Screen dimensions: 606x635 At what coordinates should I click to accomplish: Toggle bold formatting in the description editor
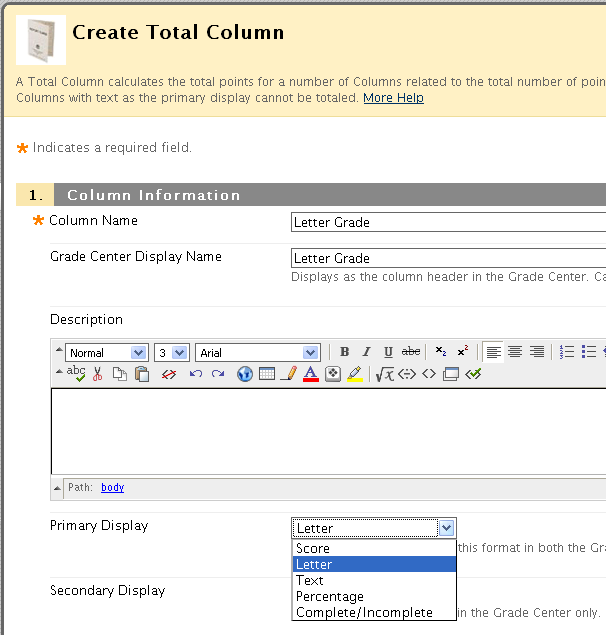point(344,352)
